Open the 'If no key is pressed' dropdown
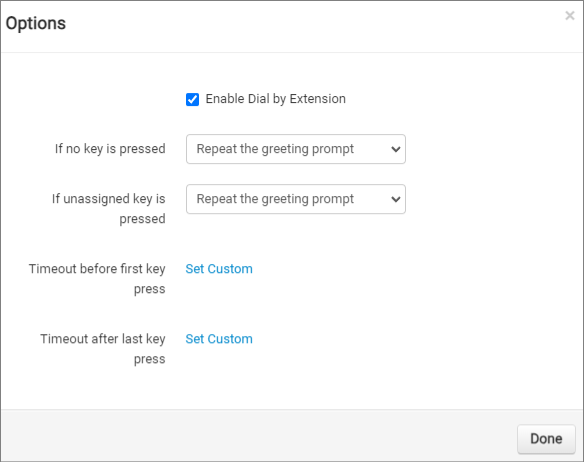584x462 pixels. [x=296, y=149]
